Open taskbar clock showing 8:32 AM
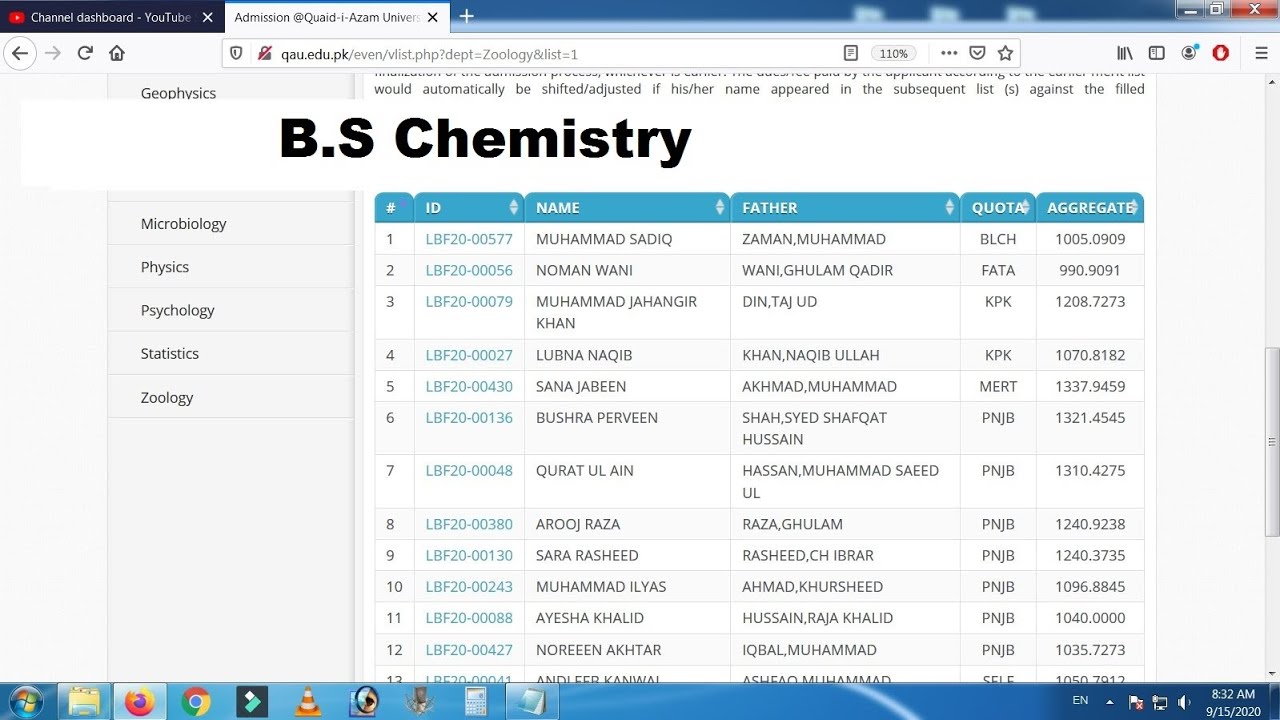This screenshot has width=1280, height=720. pyautogui.click(x=1232, y=702)
